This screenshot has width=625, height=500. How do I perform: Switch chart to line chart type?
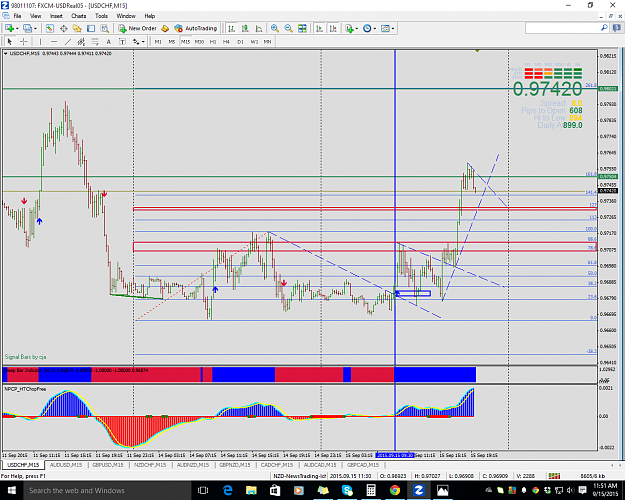(x=259, y=28)
